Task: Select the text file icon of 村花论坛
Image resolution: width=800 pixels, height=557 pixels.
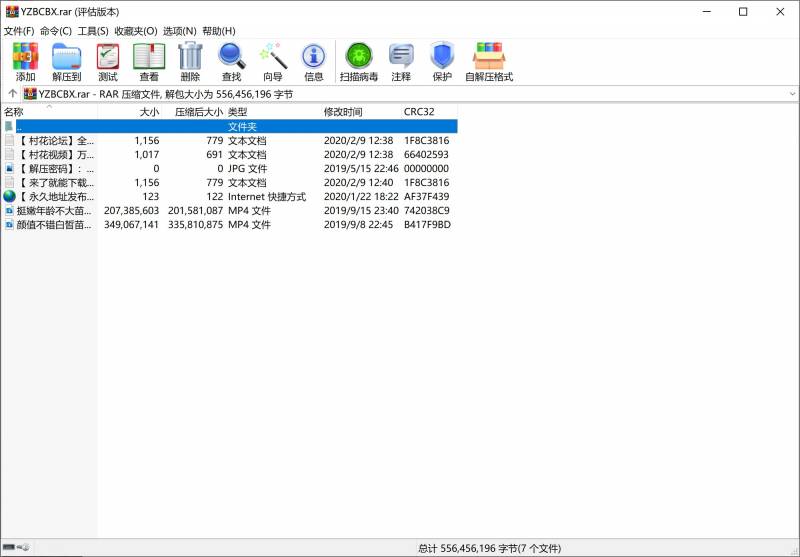Action: coord(9,140)
